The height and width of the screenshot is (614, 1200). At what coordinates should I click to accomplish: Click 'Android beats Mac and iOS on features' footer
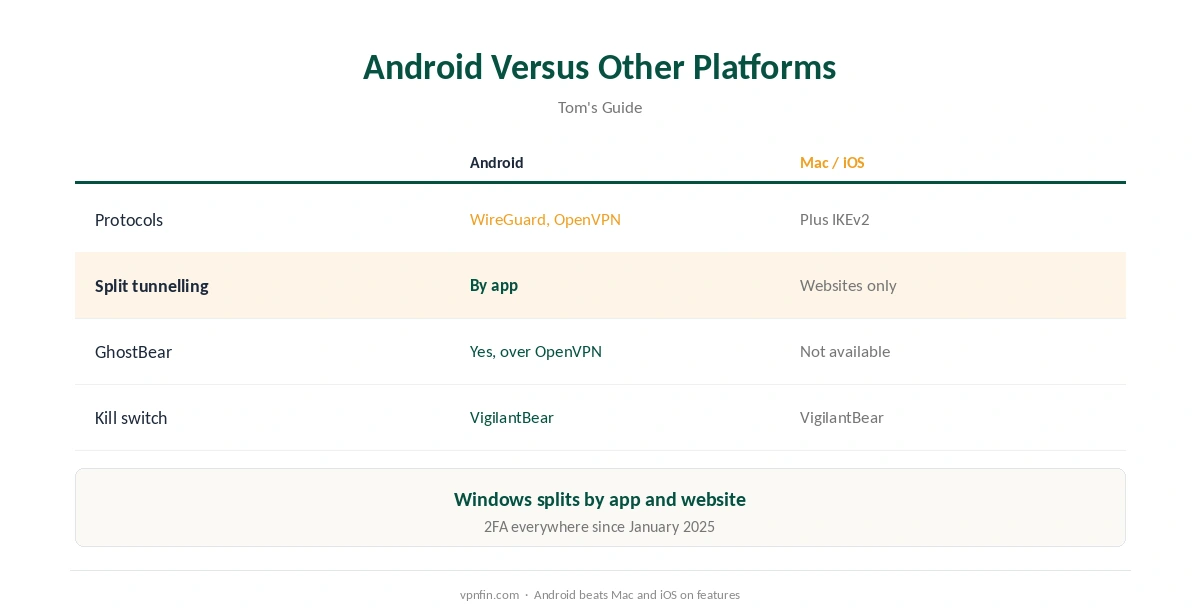click(x=637, y=595)
